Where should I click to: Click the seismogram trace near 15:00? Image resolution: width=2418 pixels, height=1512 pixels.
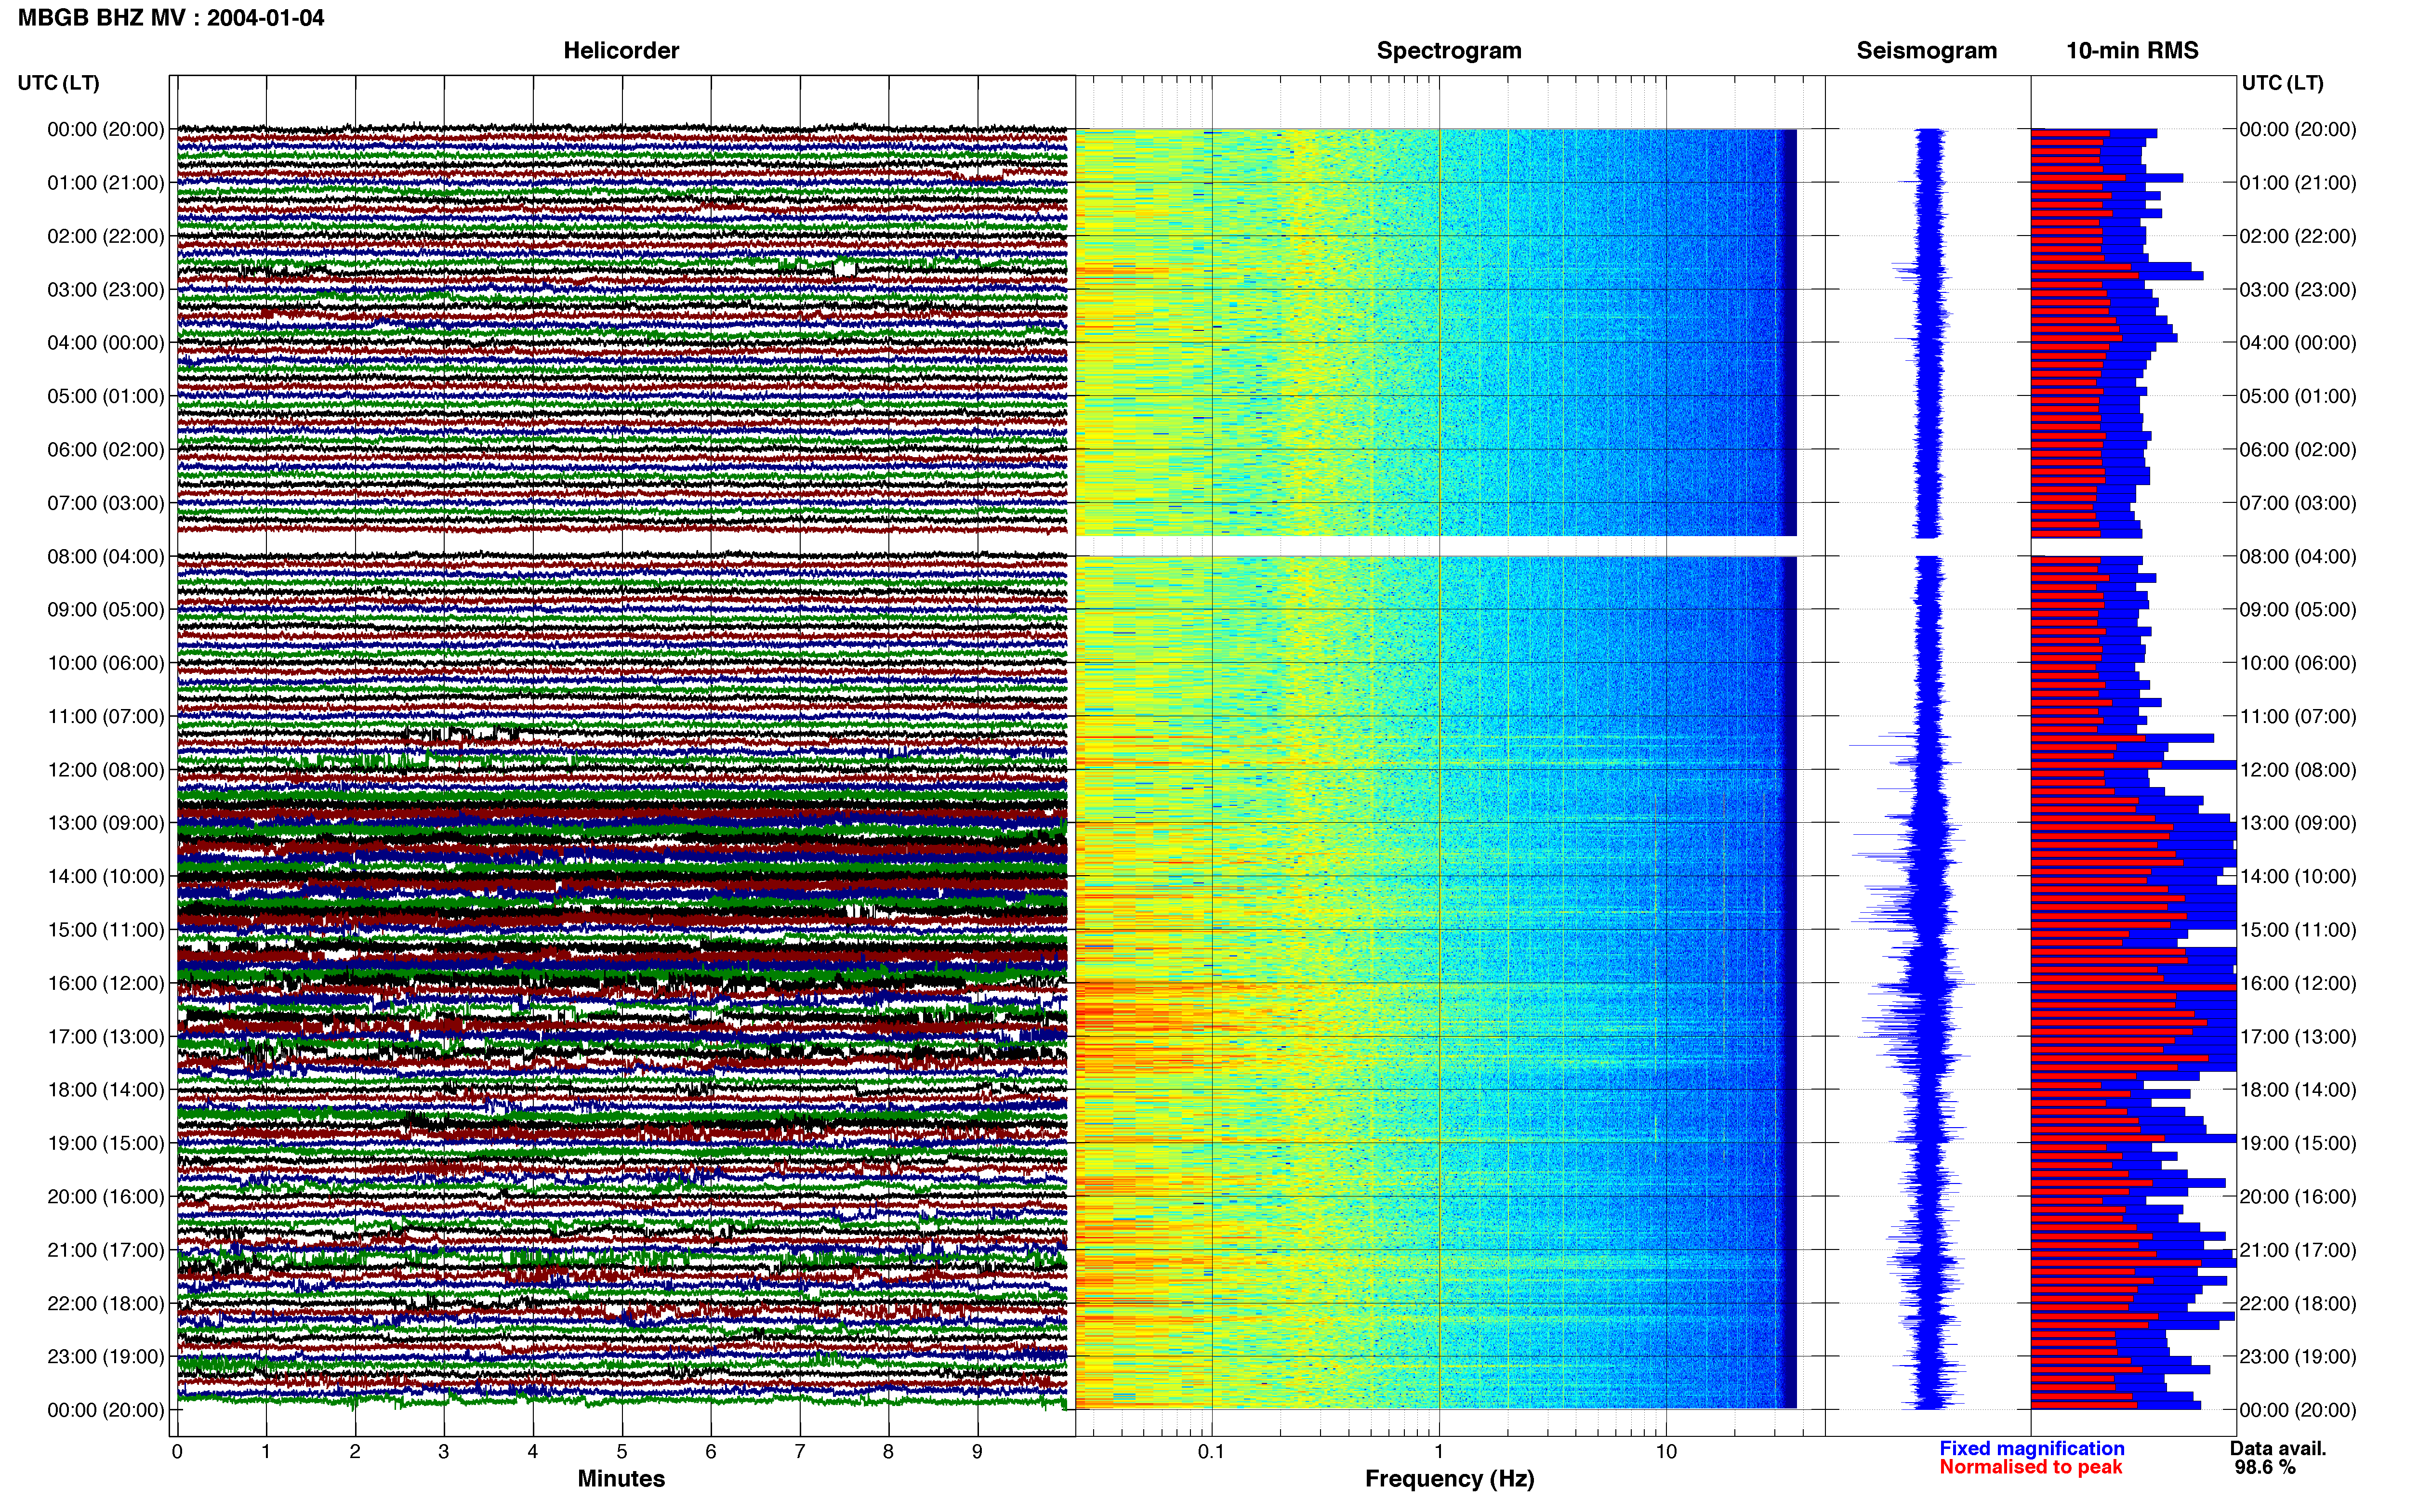click(x=1929, y=930)
